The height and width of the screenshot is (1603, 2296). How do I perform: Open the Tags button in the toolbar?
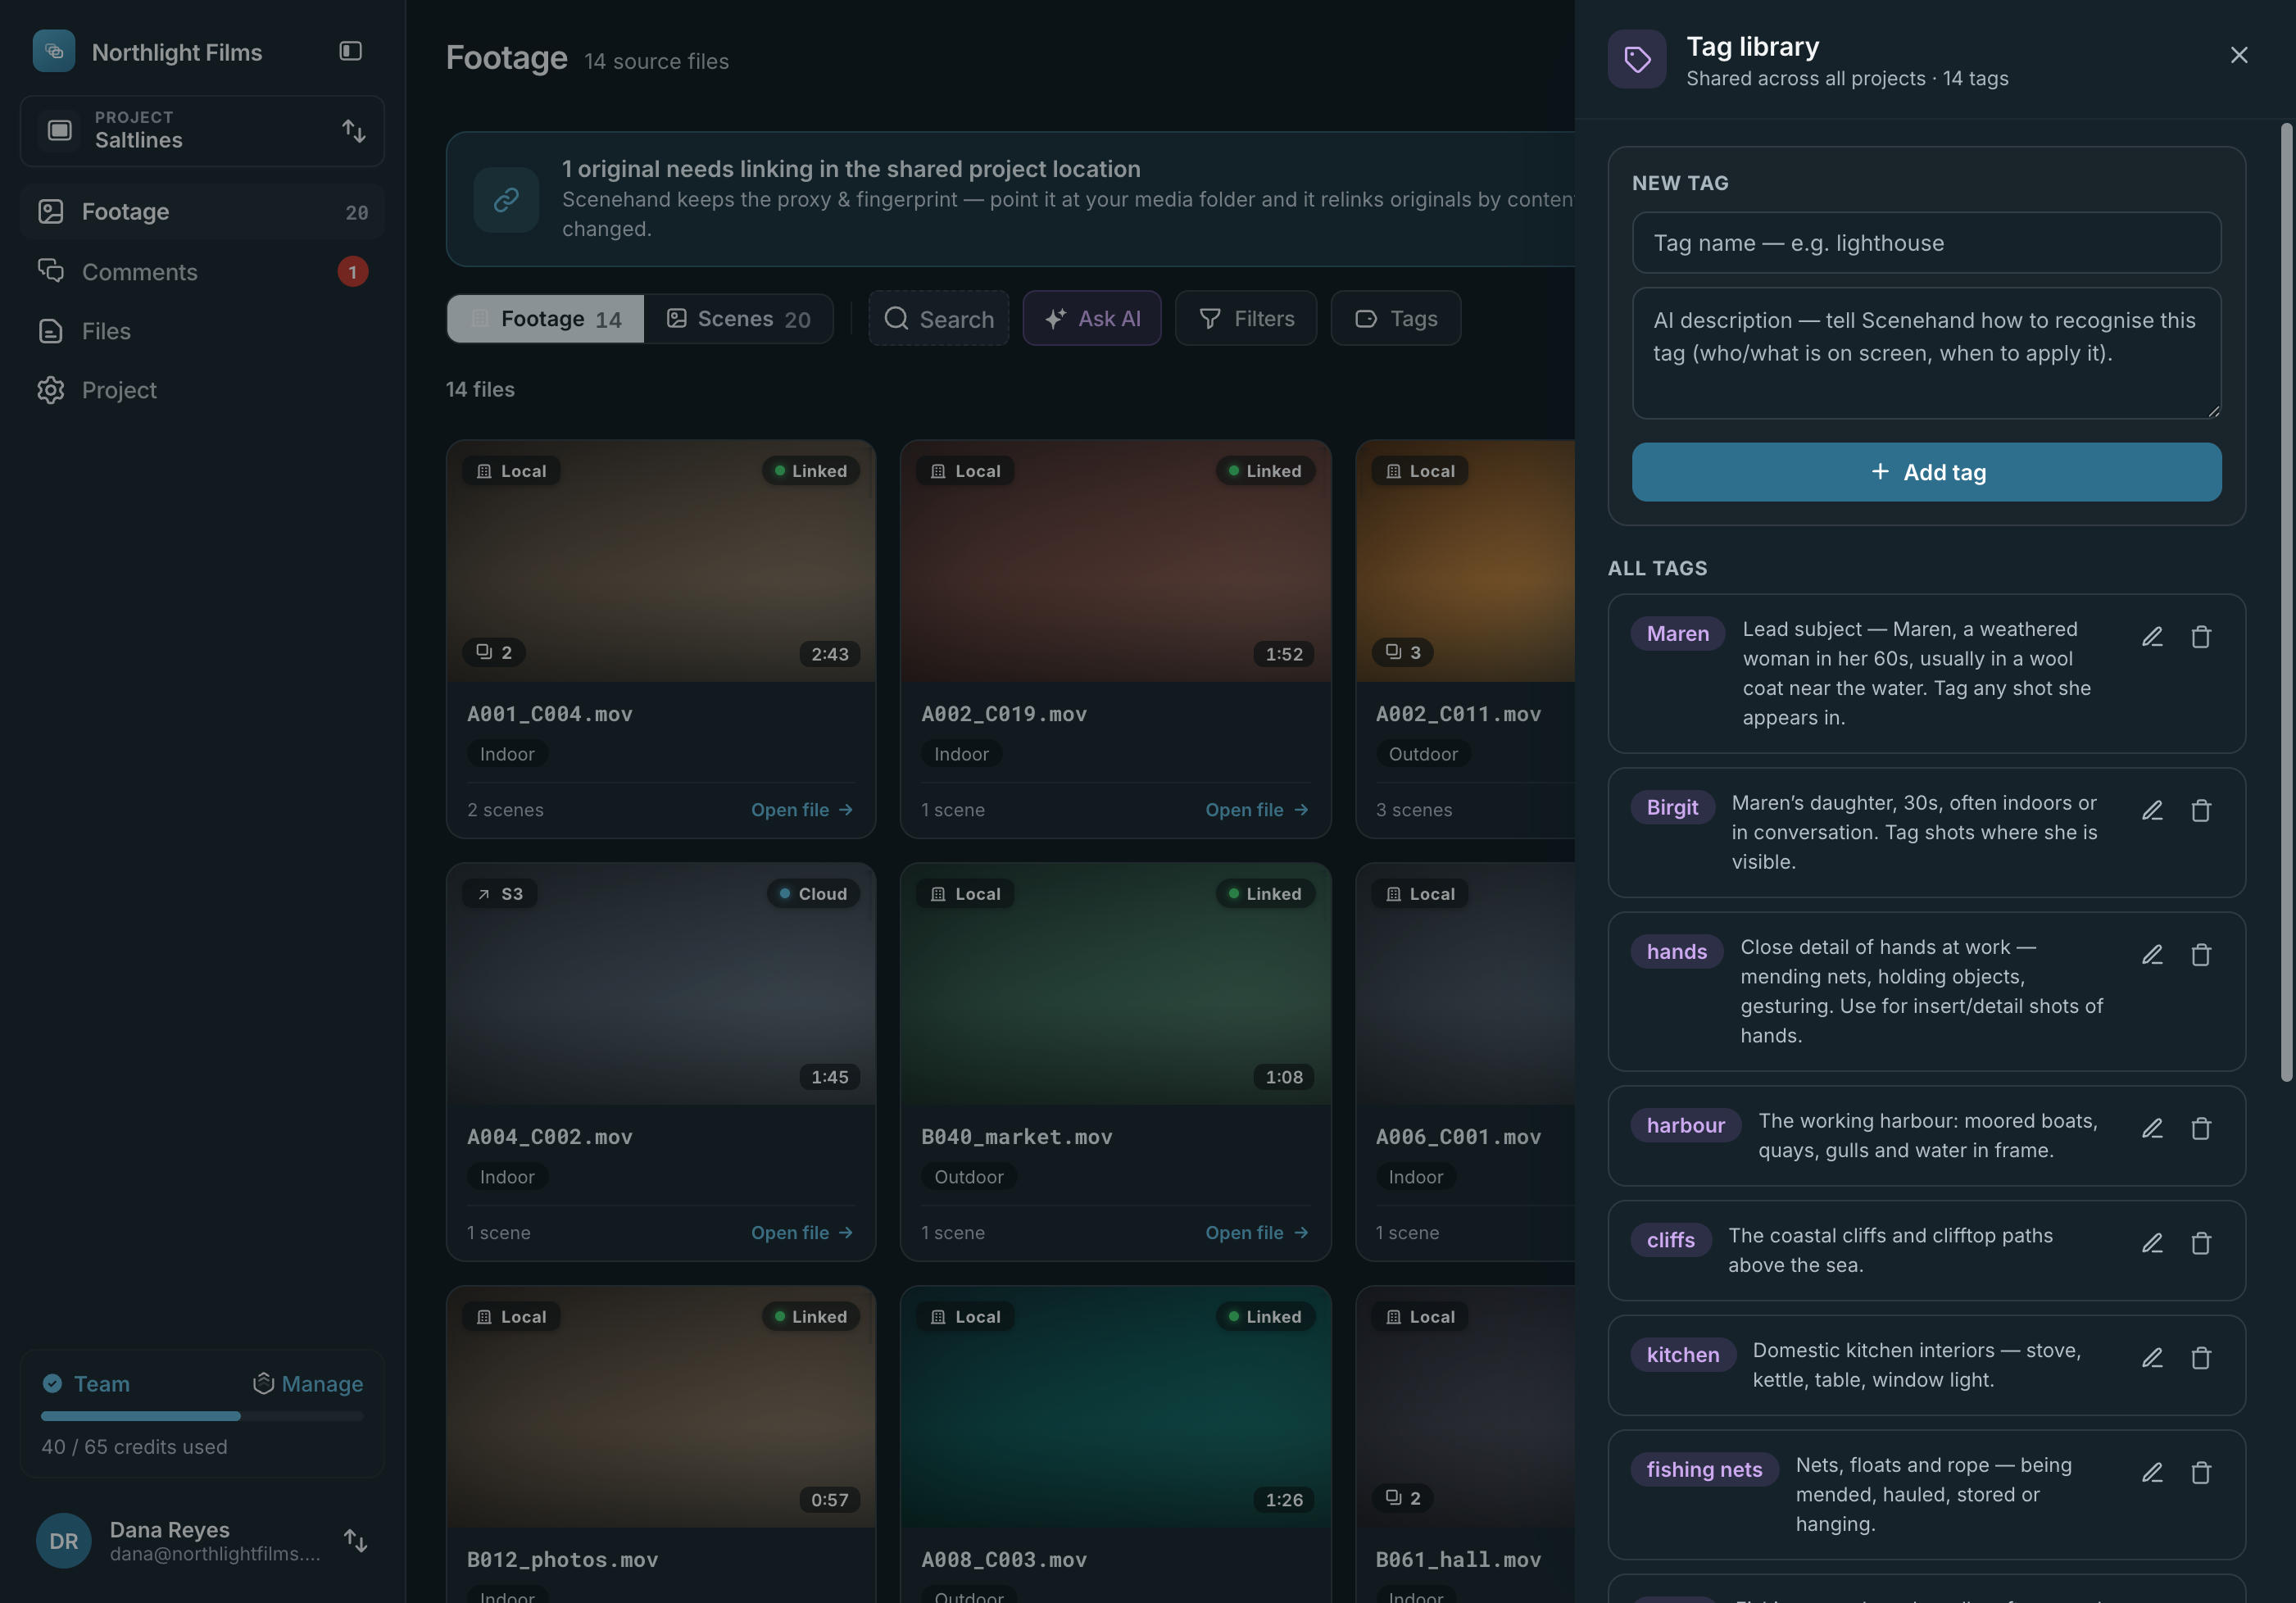[x=1396, y=319]
